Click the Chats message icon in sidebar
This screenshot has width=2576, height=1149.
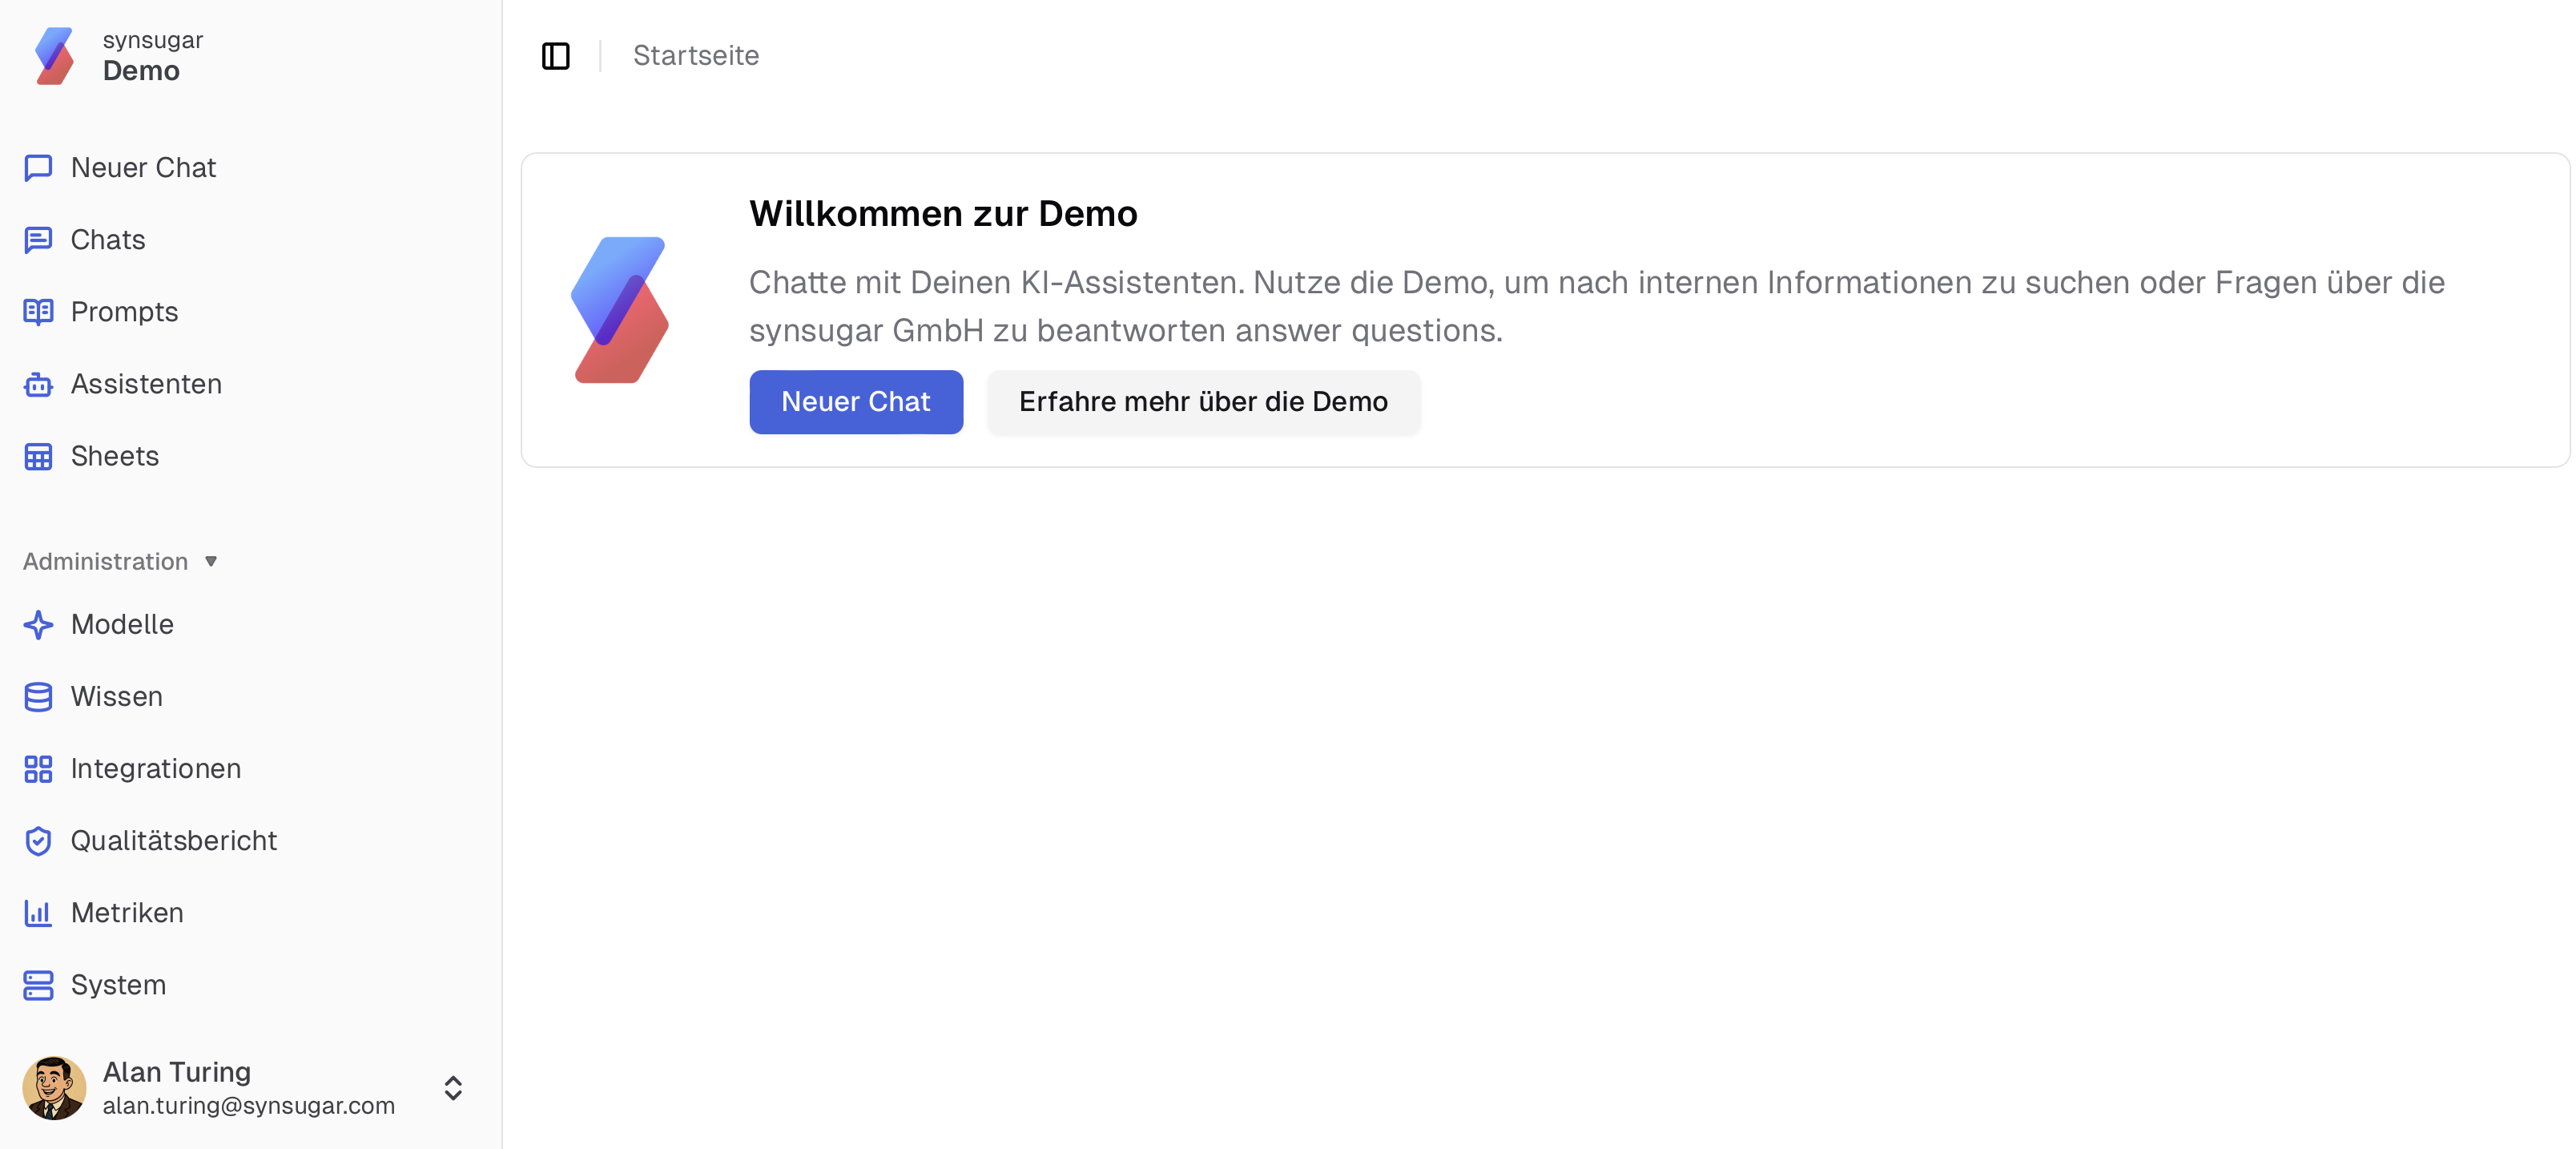(38, 240)
